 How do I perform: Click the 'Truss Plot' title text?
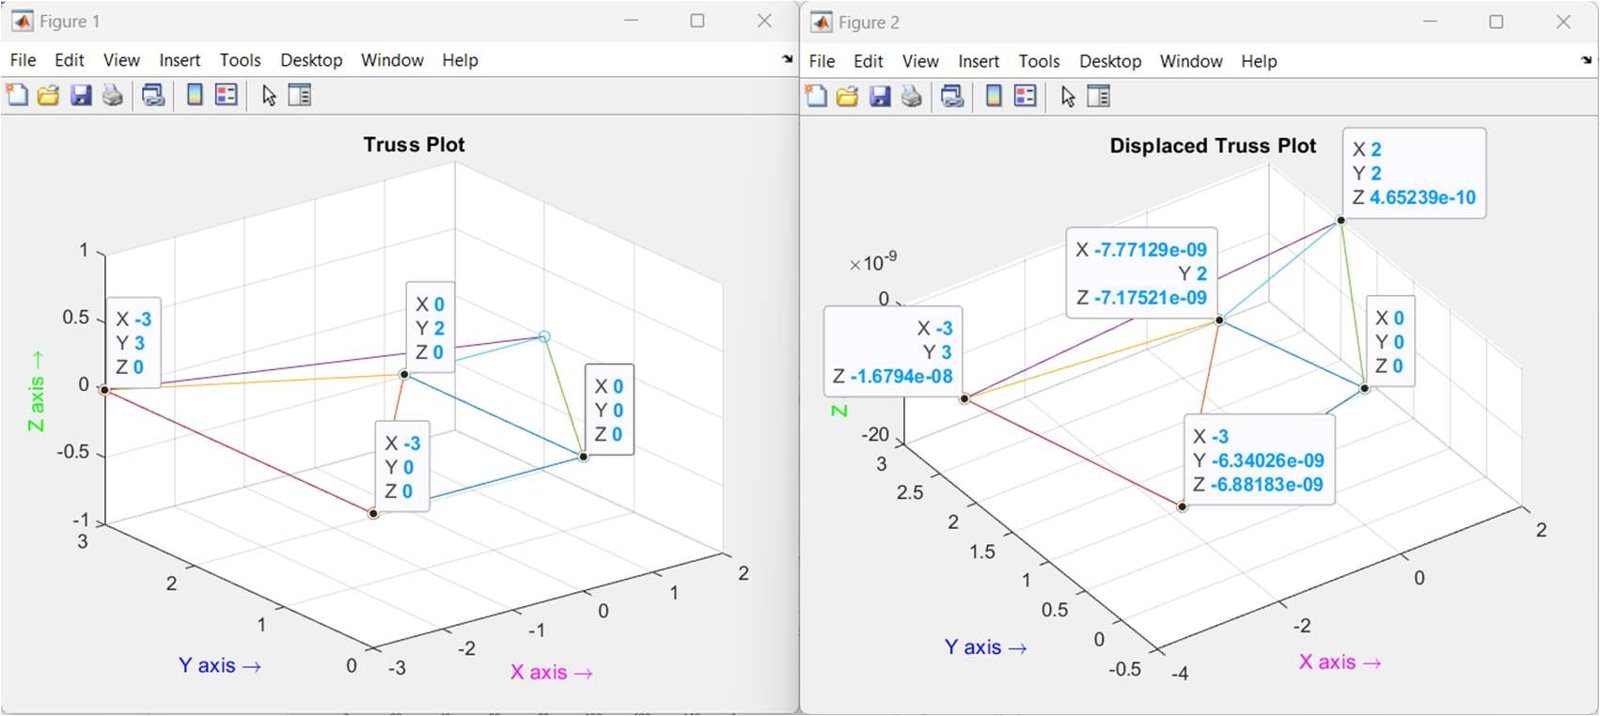click(414, 144)
